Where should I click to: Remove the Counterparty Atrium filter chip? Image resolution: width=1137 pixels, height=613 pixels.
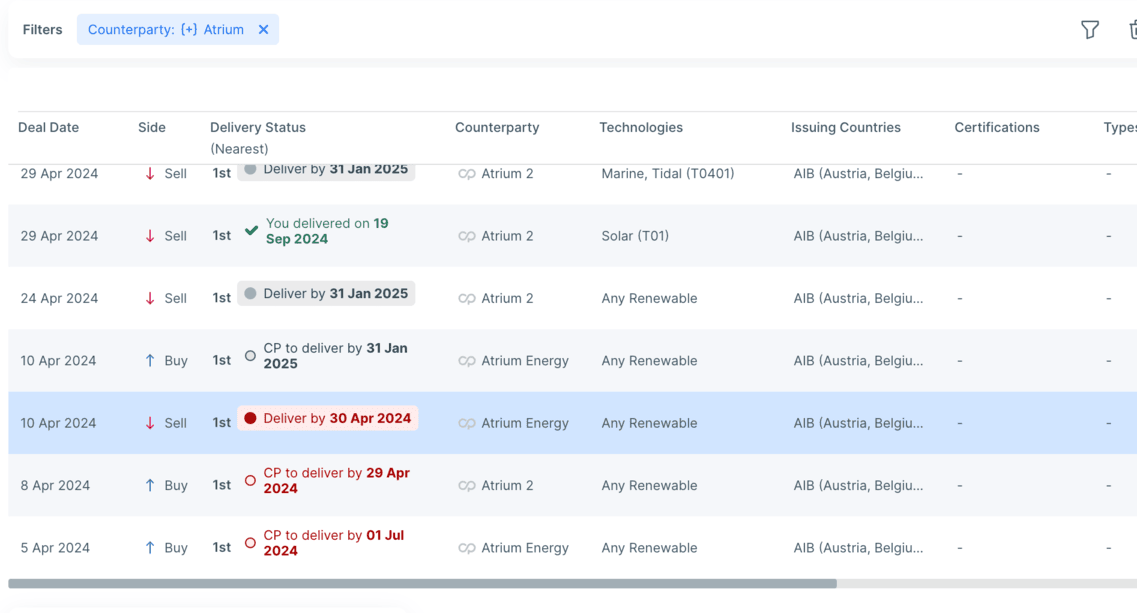coord(263,30)
